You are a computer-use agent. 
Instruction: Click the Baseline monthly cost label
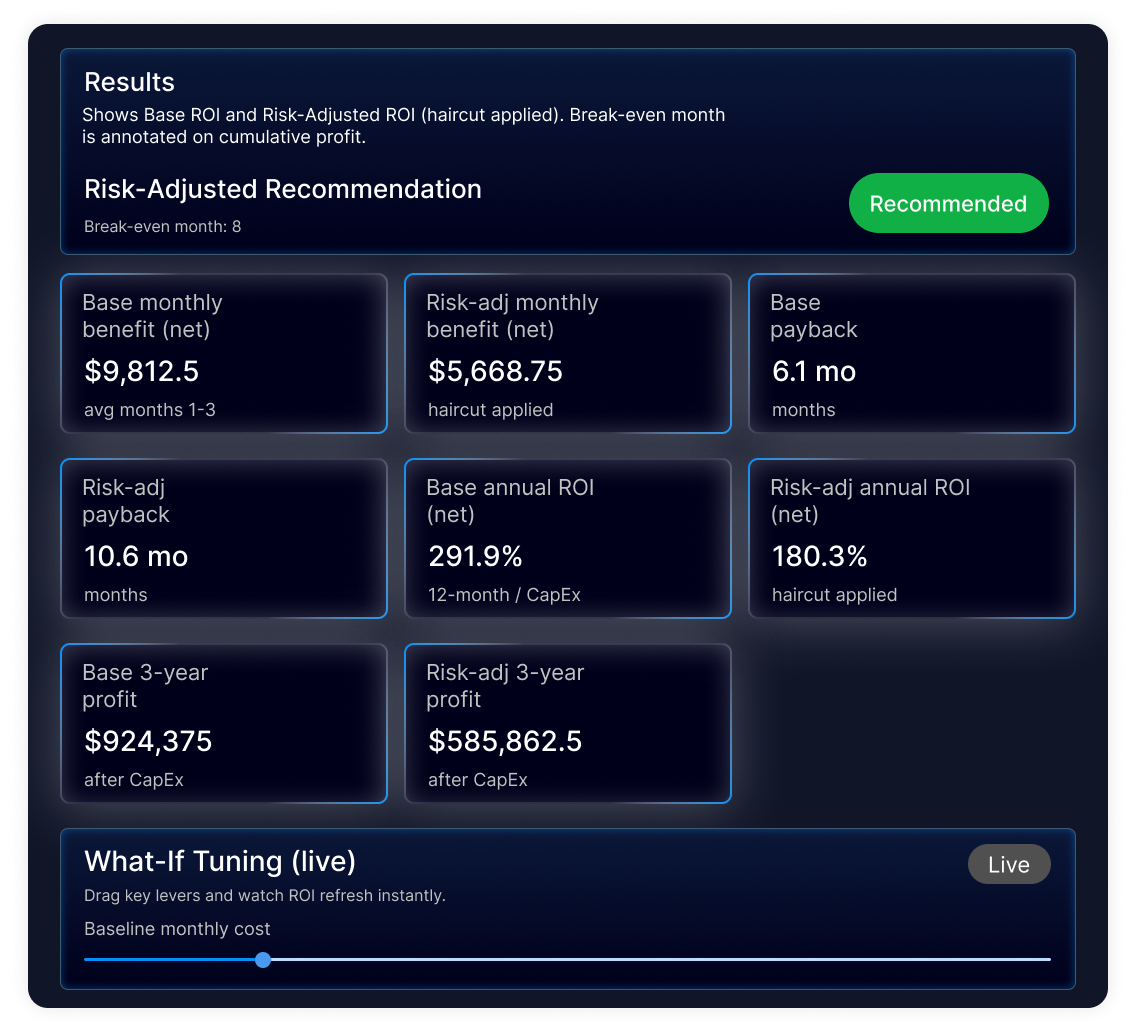click(177, 929)
